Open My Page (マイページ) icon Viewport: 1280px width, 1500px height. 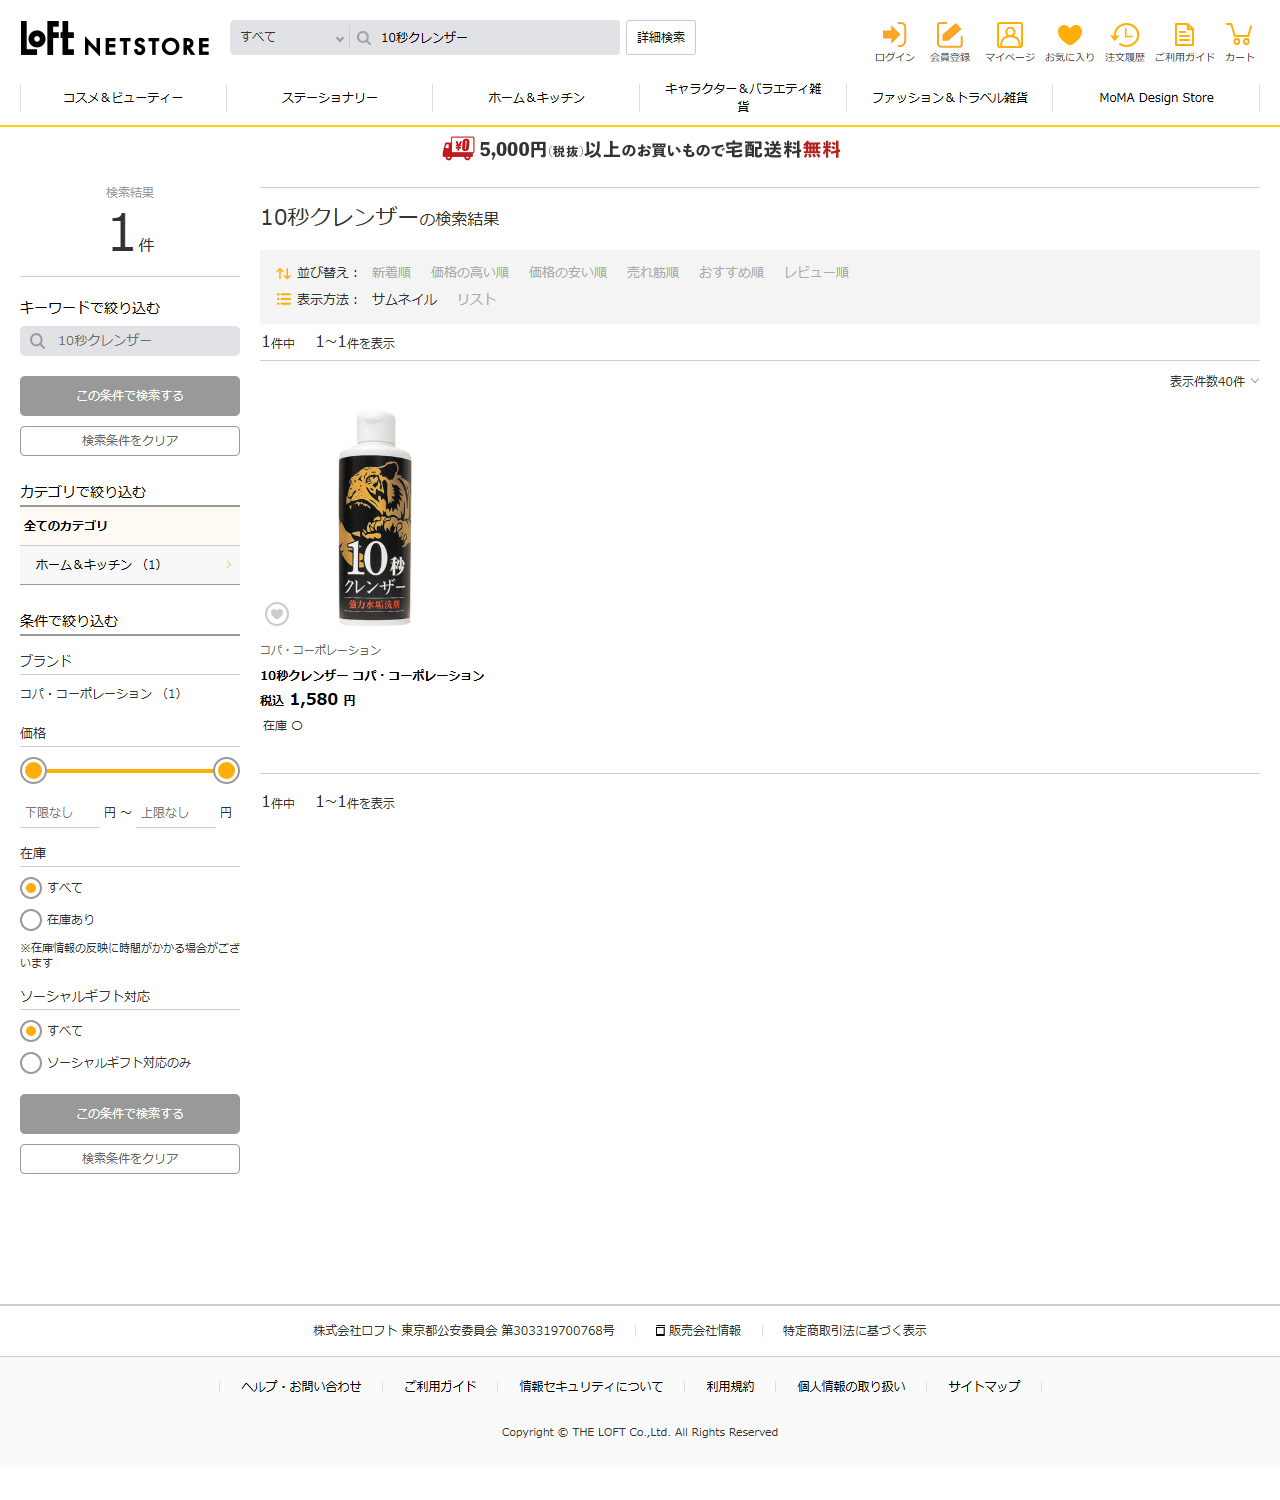(x=1010, y=42)
